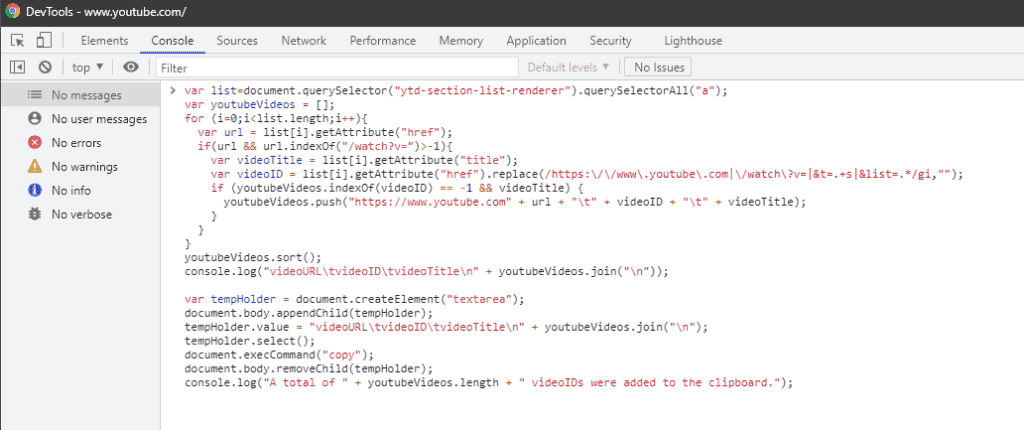This screenshot has height=430, width=1024.
Task: Select the No errors filter
Action: pos(81,142)
